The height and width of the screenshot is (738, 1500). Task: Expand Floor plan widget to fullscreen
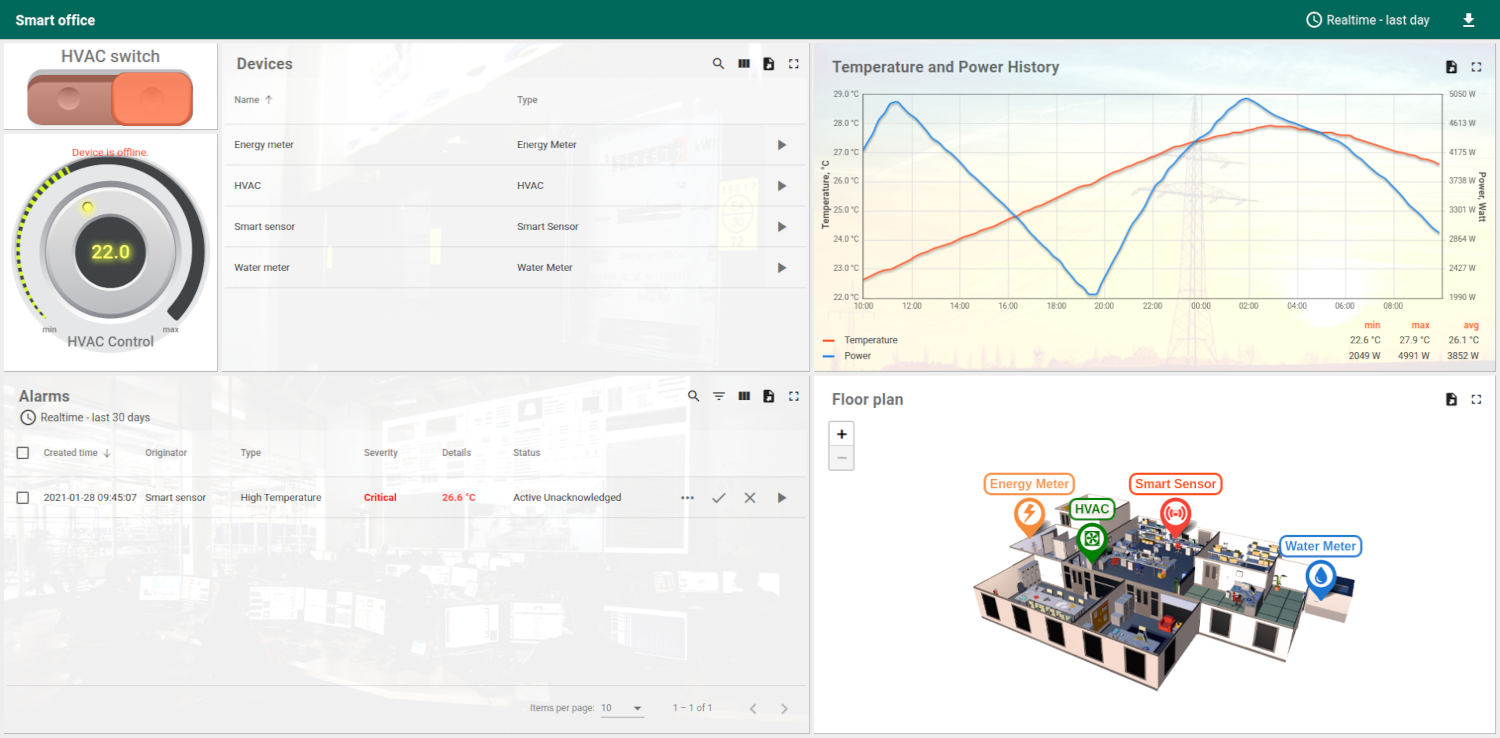[1476, 400]
